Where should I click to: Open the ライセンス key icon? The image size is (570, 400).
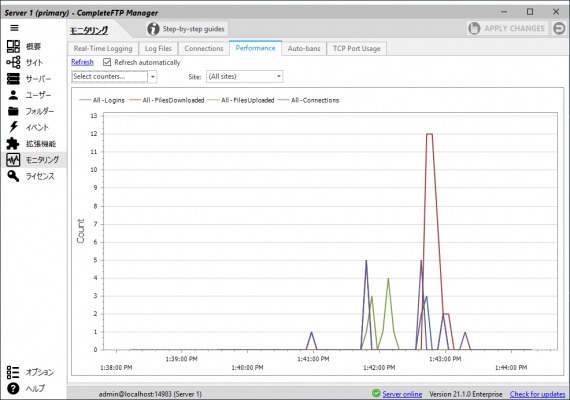(x=13, y=176)
